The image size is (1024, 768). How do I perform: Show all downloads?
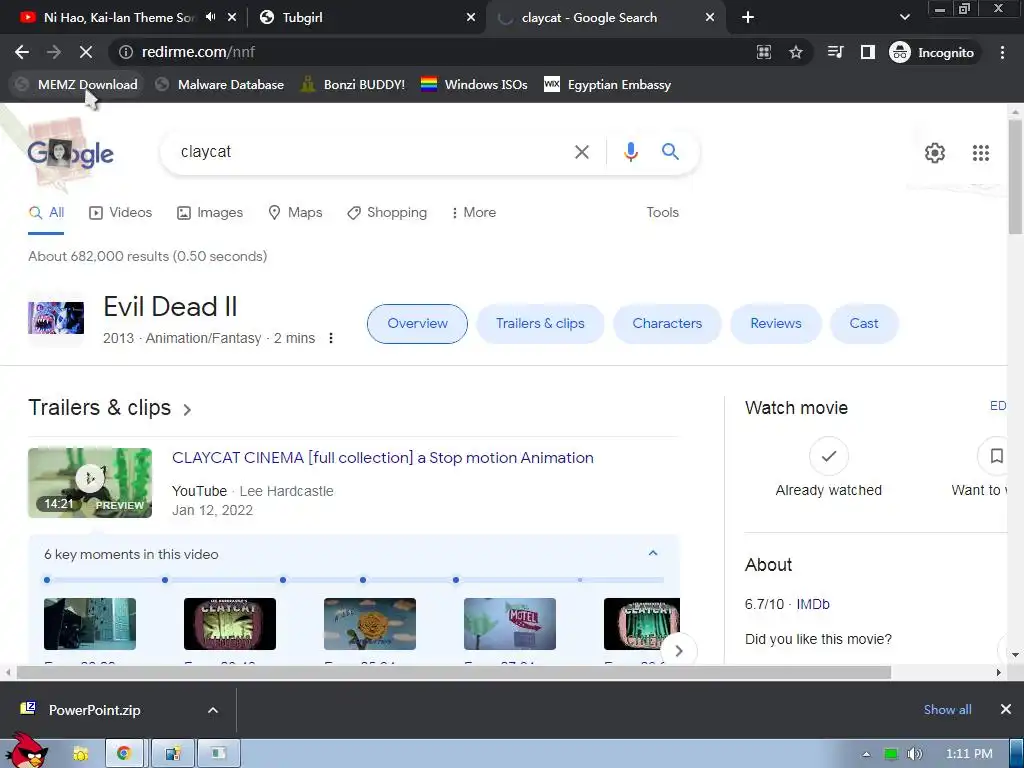(x=948, y=710)
